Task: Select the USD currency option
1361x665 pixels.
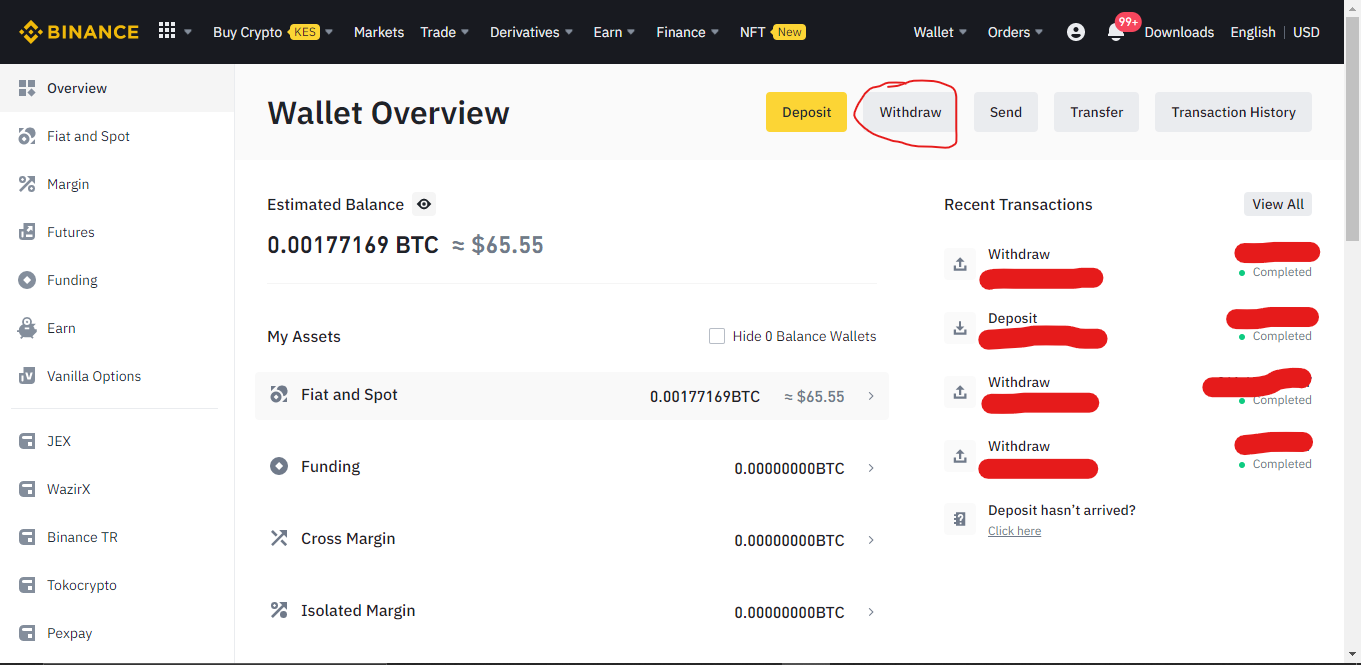Action: (1306, 32)
